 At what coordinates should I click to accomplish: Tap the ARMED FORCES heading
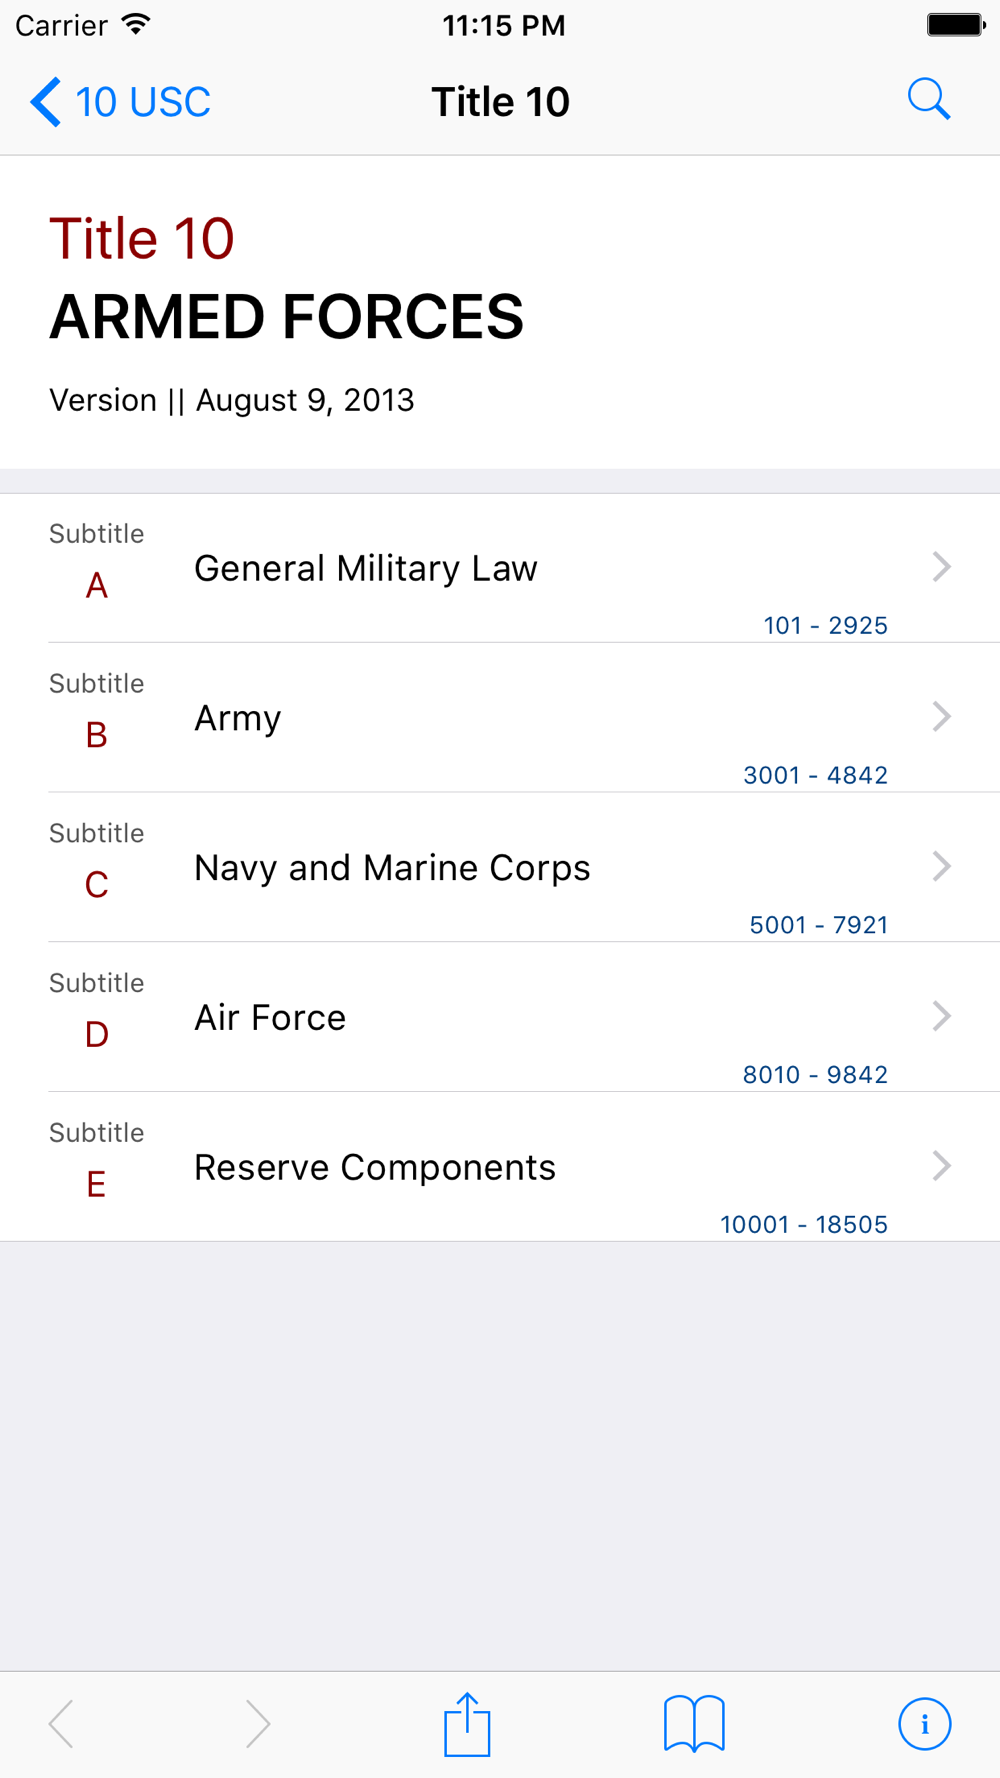click(x=286, y=317)
